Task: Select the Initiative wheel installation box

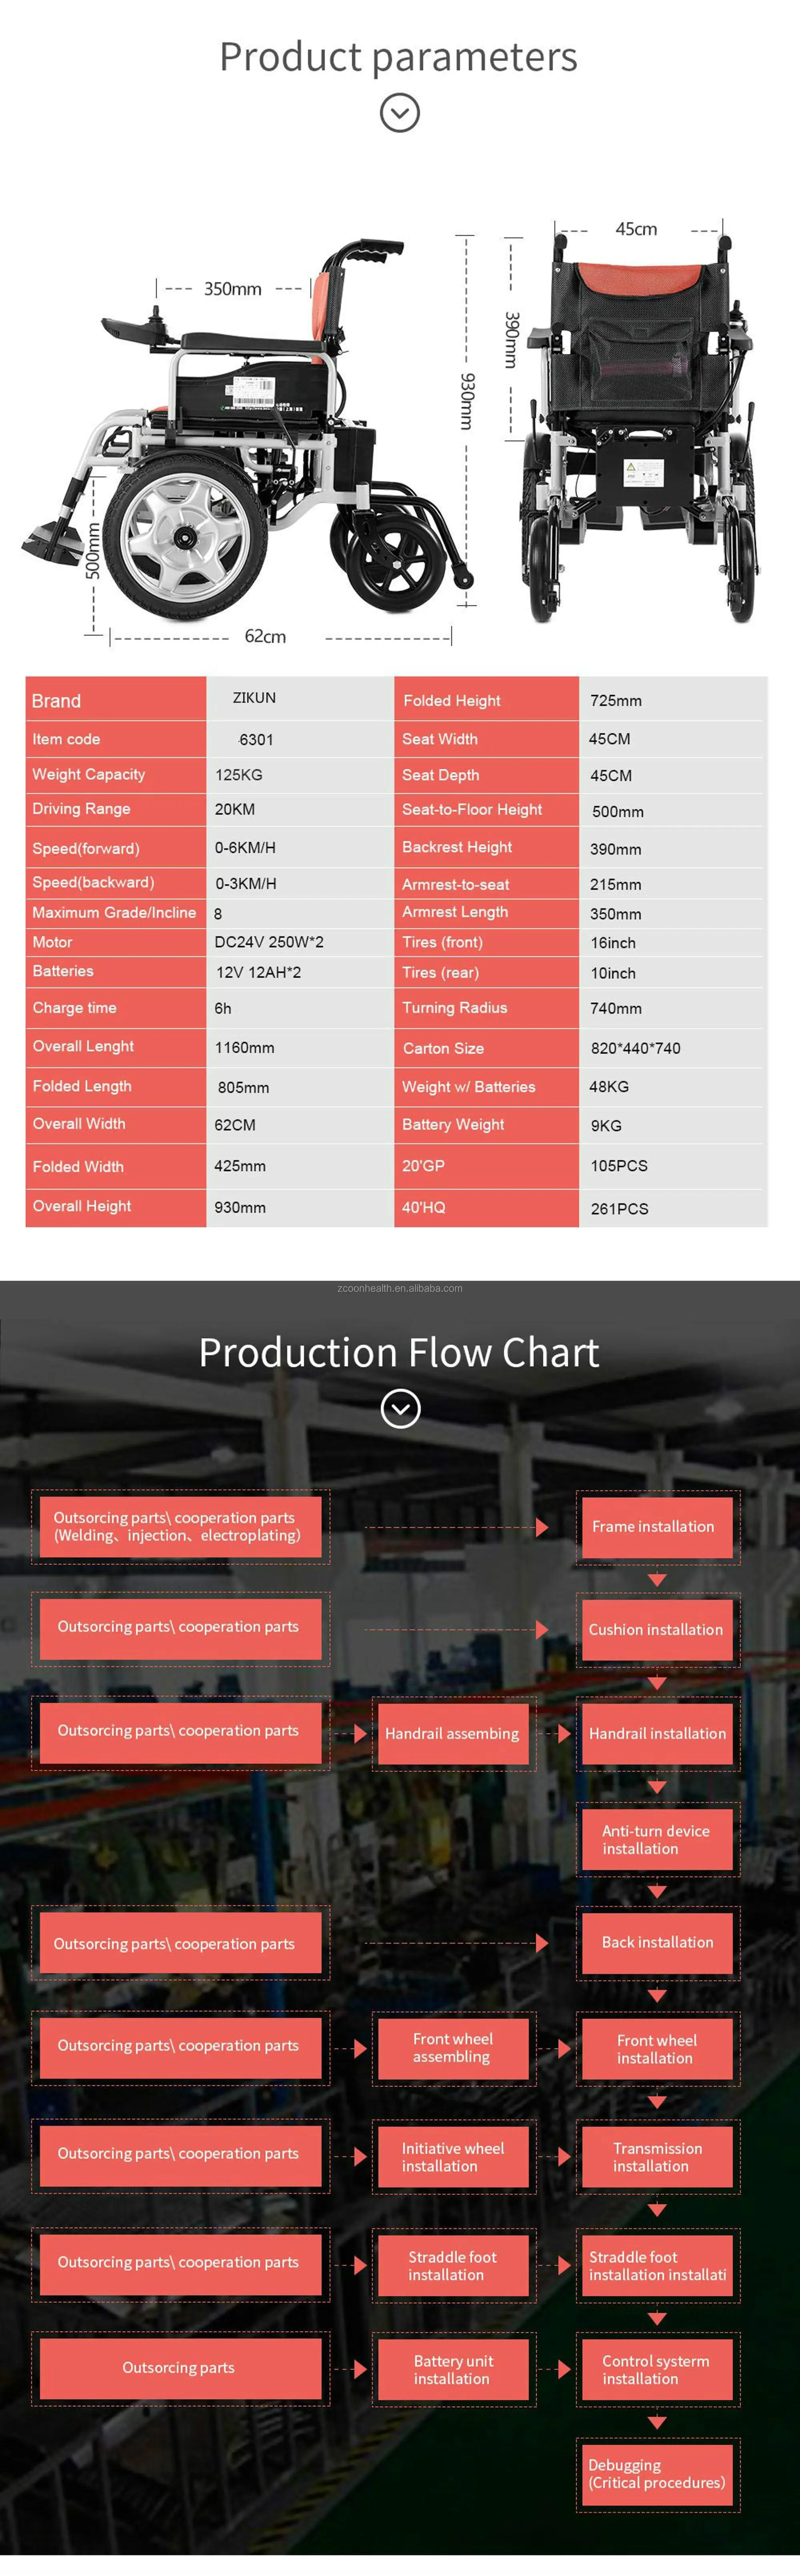Action: point(453,2157)
